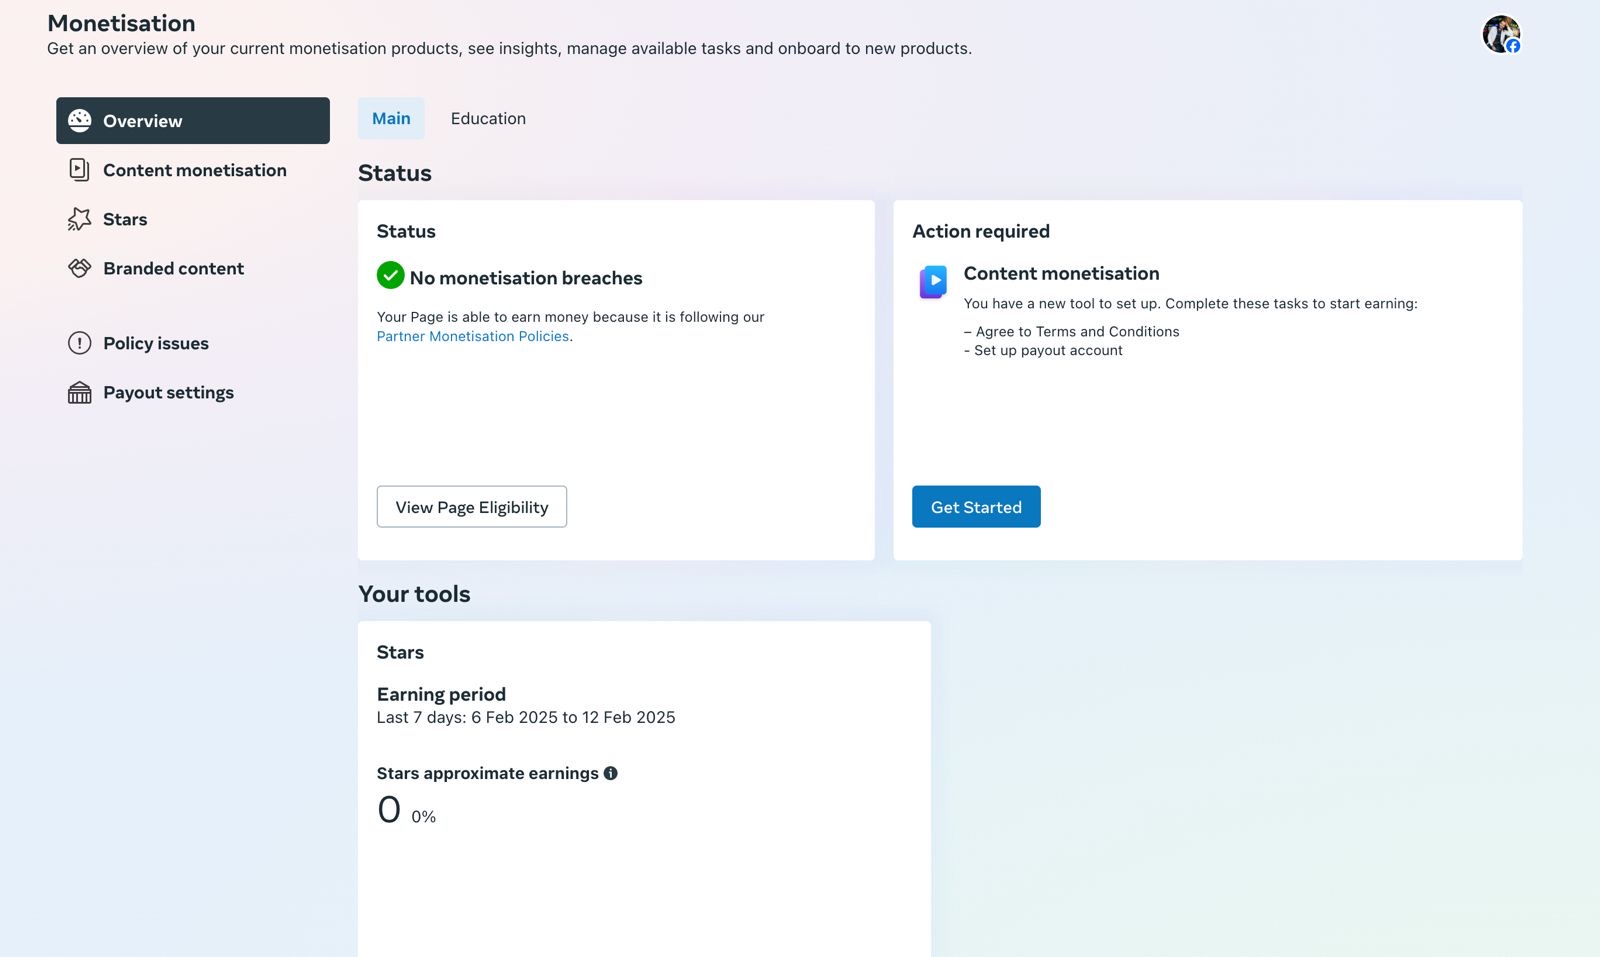
Task: Click the Content monetisation action heading
Action: click(1061, 274)
